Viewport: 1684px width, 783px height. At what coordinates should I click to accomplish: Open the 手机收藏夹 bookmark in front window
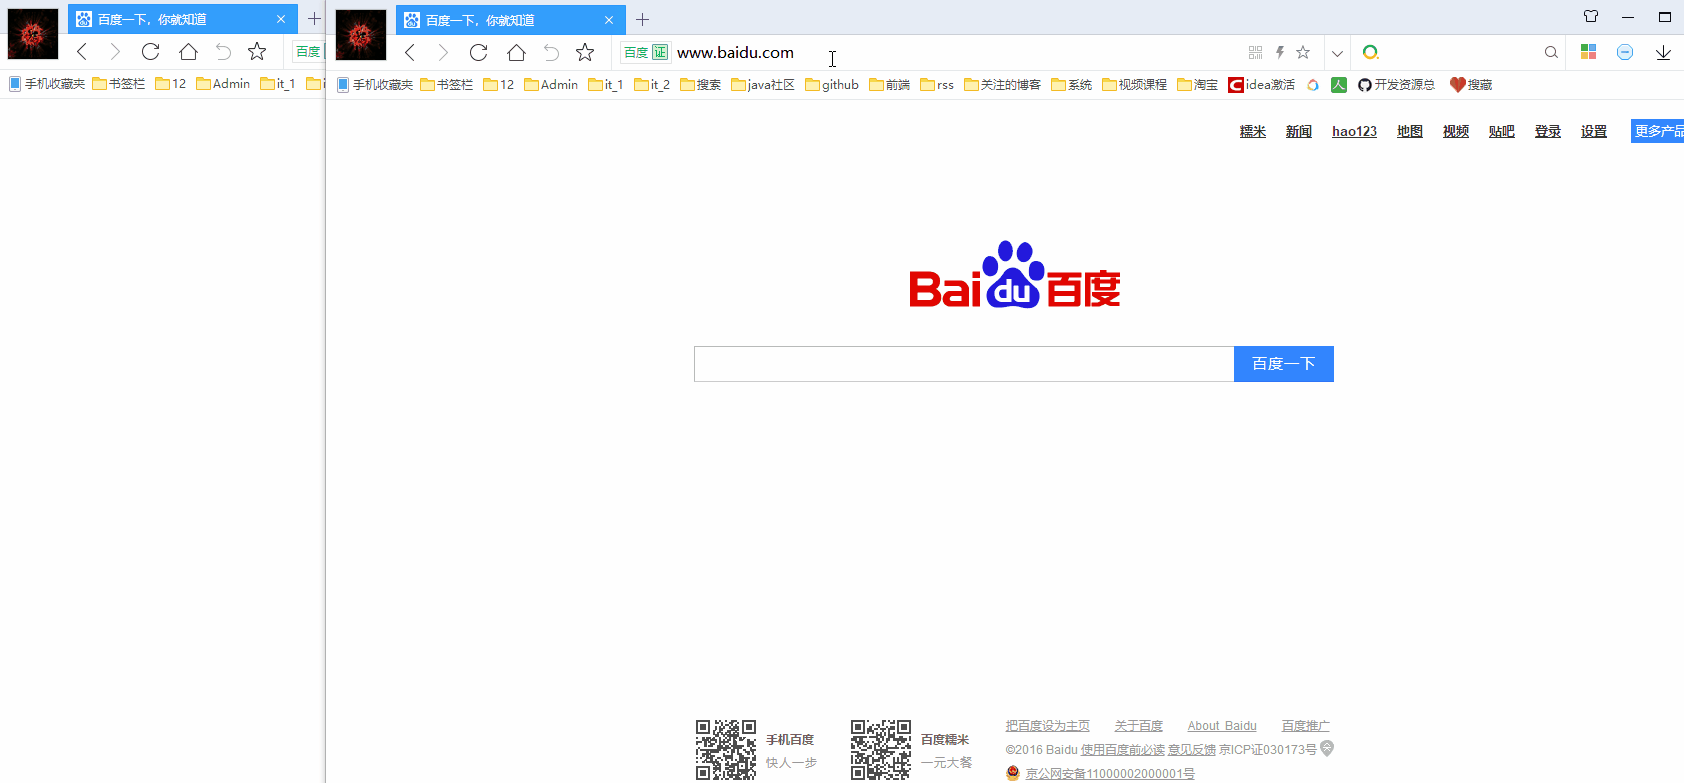tap(375, 85)
